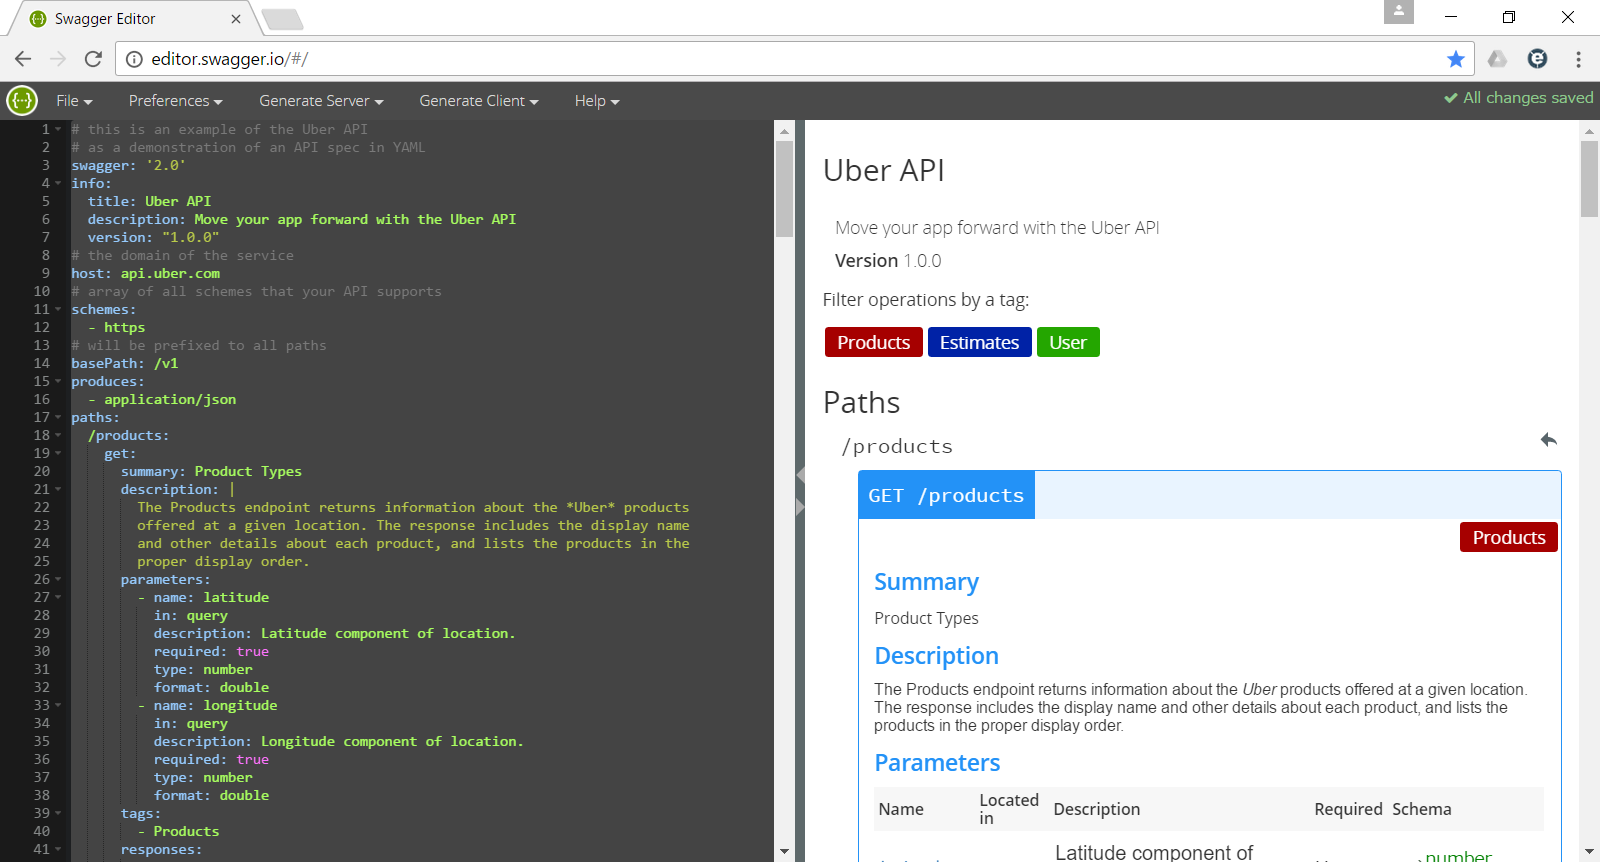1600x862 pixels.
Task: Open the File menu
Action: 74,101
